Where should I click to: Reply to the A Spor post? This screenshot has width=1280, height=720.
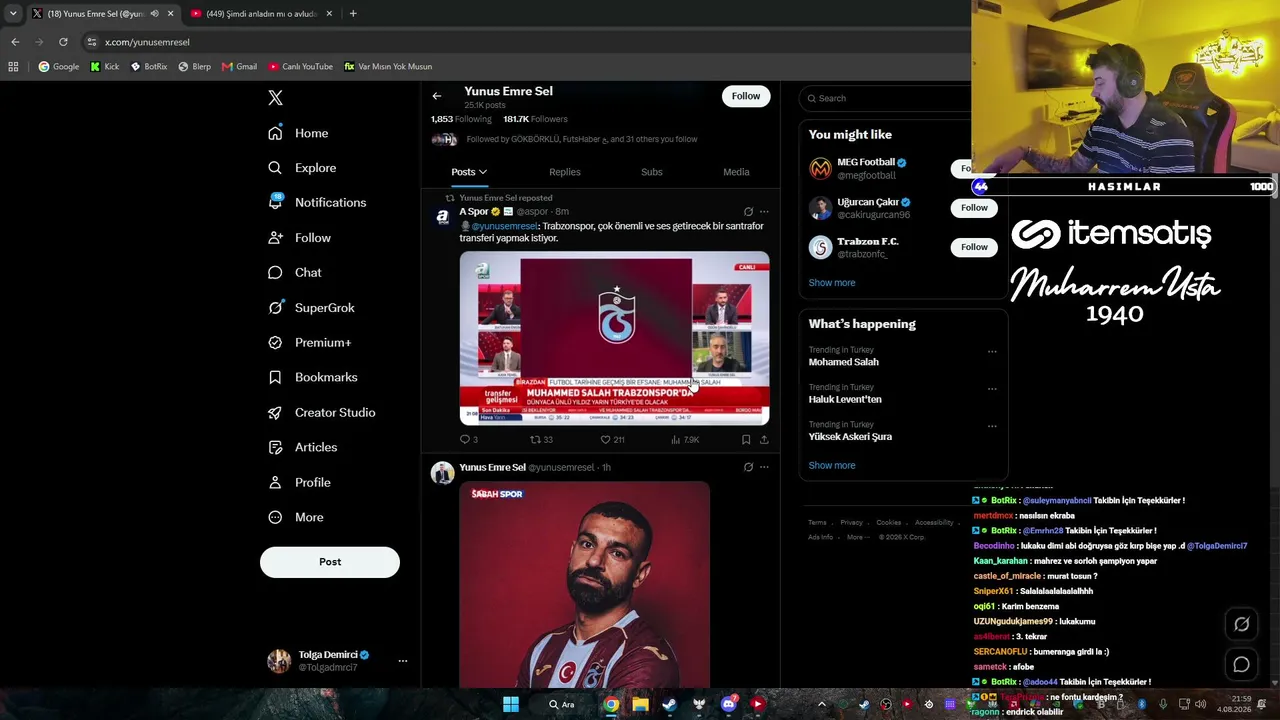(x=468, y=439)
